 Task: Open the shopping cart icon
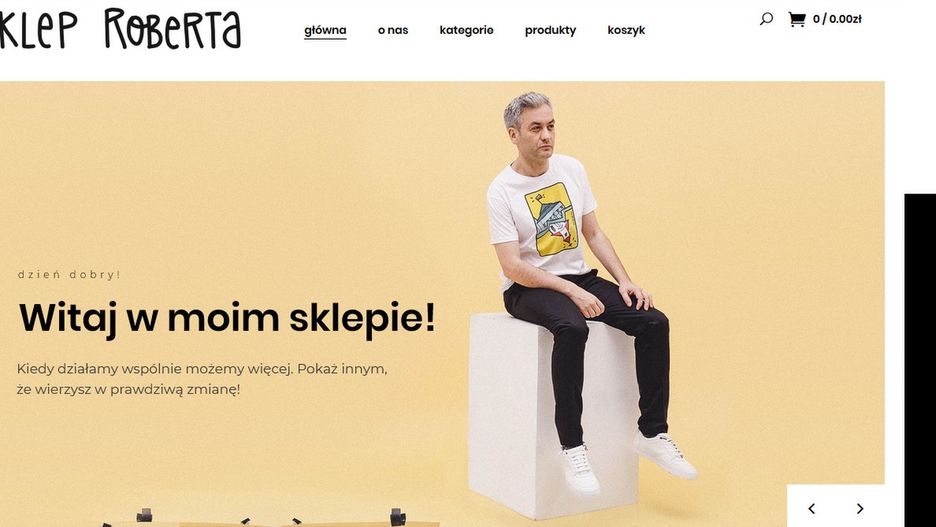pyautogui.click(x=796, y=19)
